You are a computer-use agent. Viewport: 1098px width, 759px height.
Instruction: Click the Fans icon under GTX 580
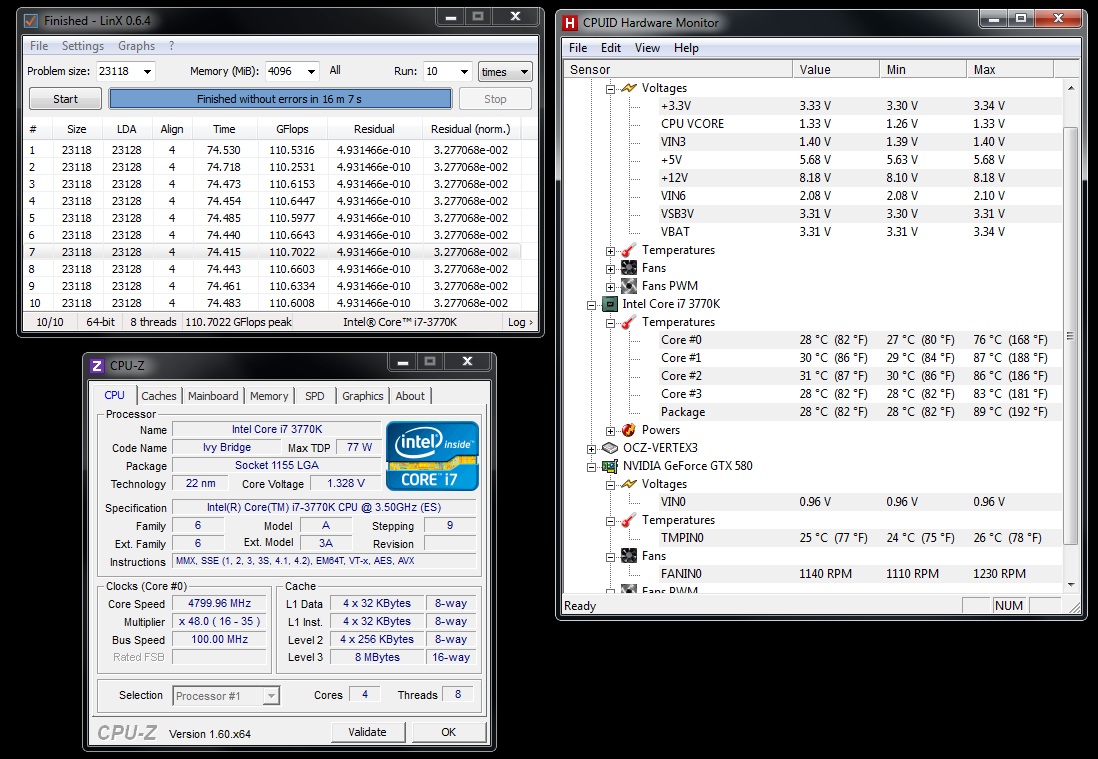pyautogui.click(x=629, y=556)
